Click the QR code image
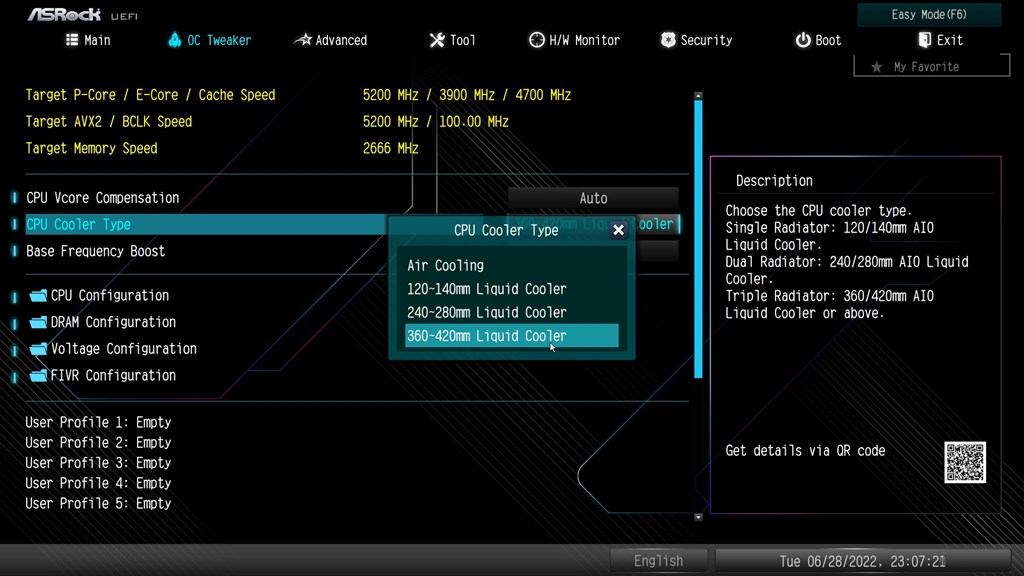The height and width of the screenshot is (576, 1024). click(965, 462)
